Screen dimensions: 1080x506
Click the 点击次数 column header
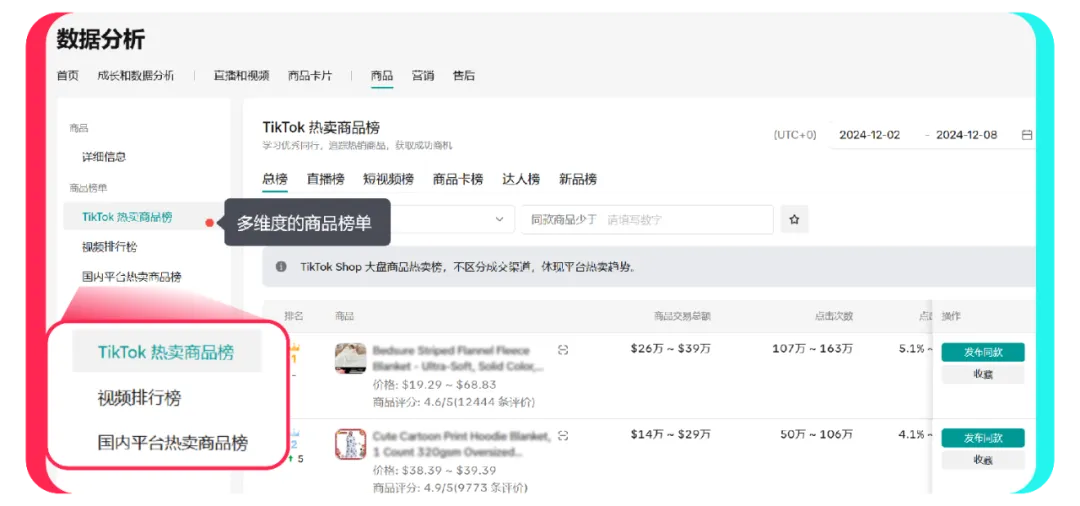833,317
